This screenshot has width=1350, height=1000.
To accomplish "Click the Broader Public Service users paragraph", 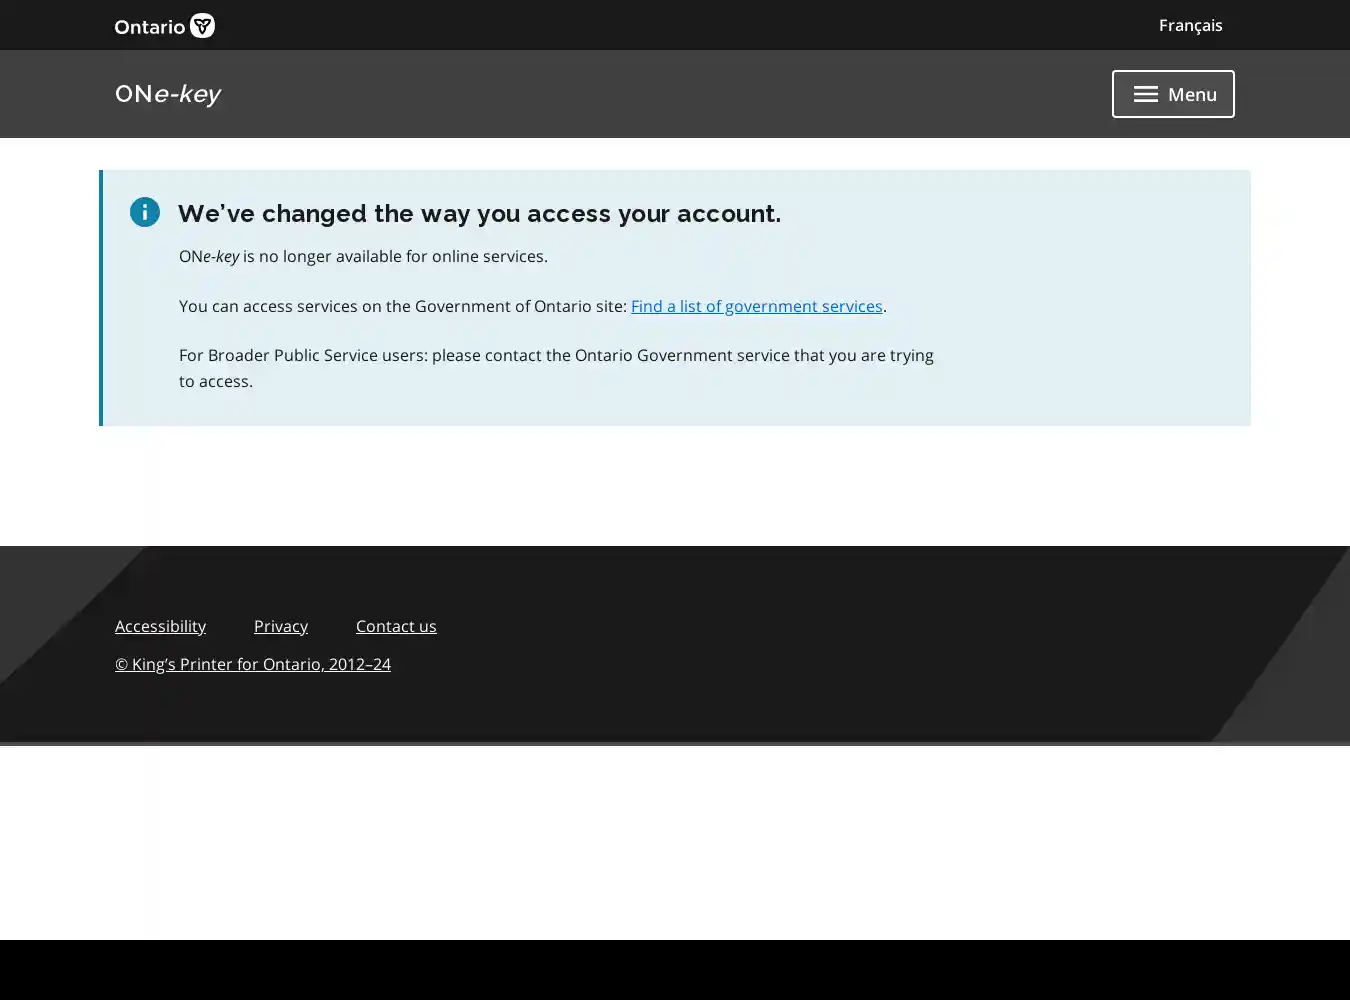I will (556, 368).
